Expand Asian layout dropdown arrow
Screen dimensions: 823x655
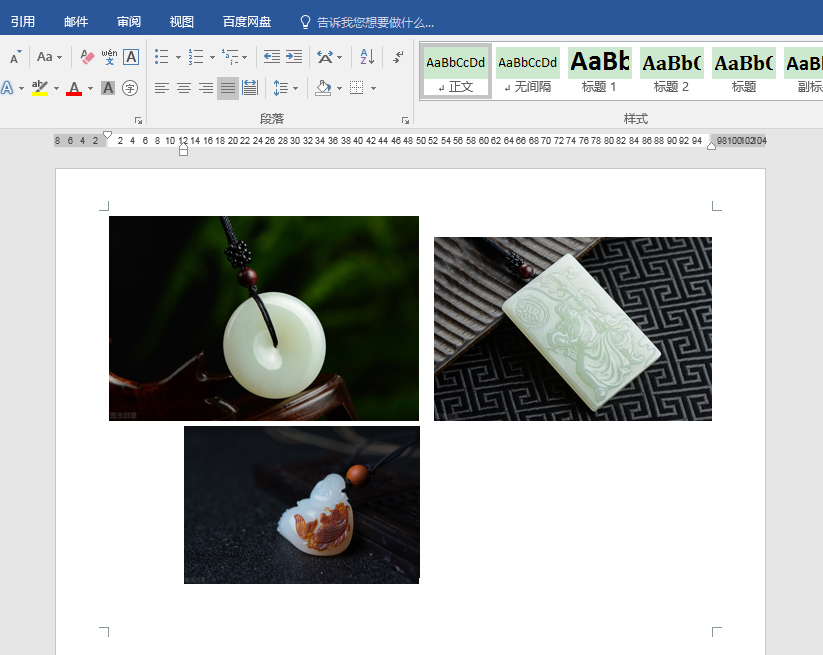coord(340,57)
